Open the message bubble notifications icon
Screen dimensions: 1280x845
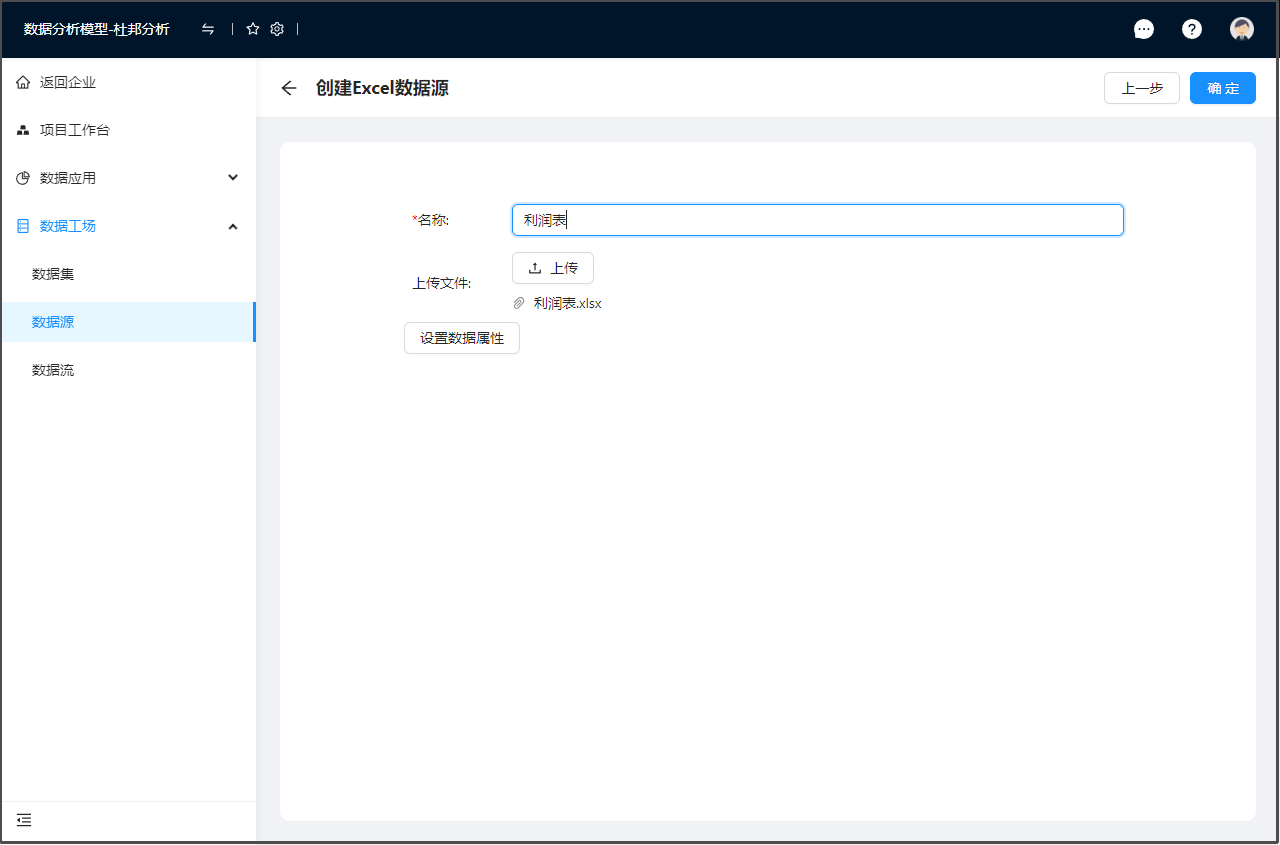(x=1144, y=29)
